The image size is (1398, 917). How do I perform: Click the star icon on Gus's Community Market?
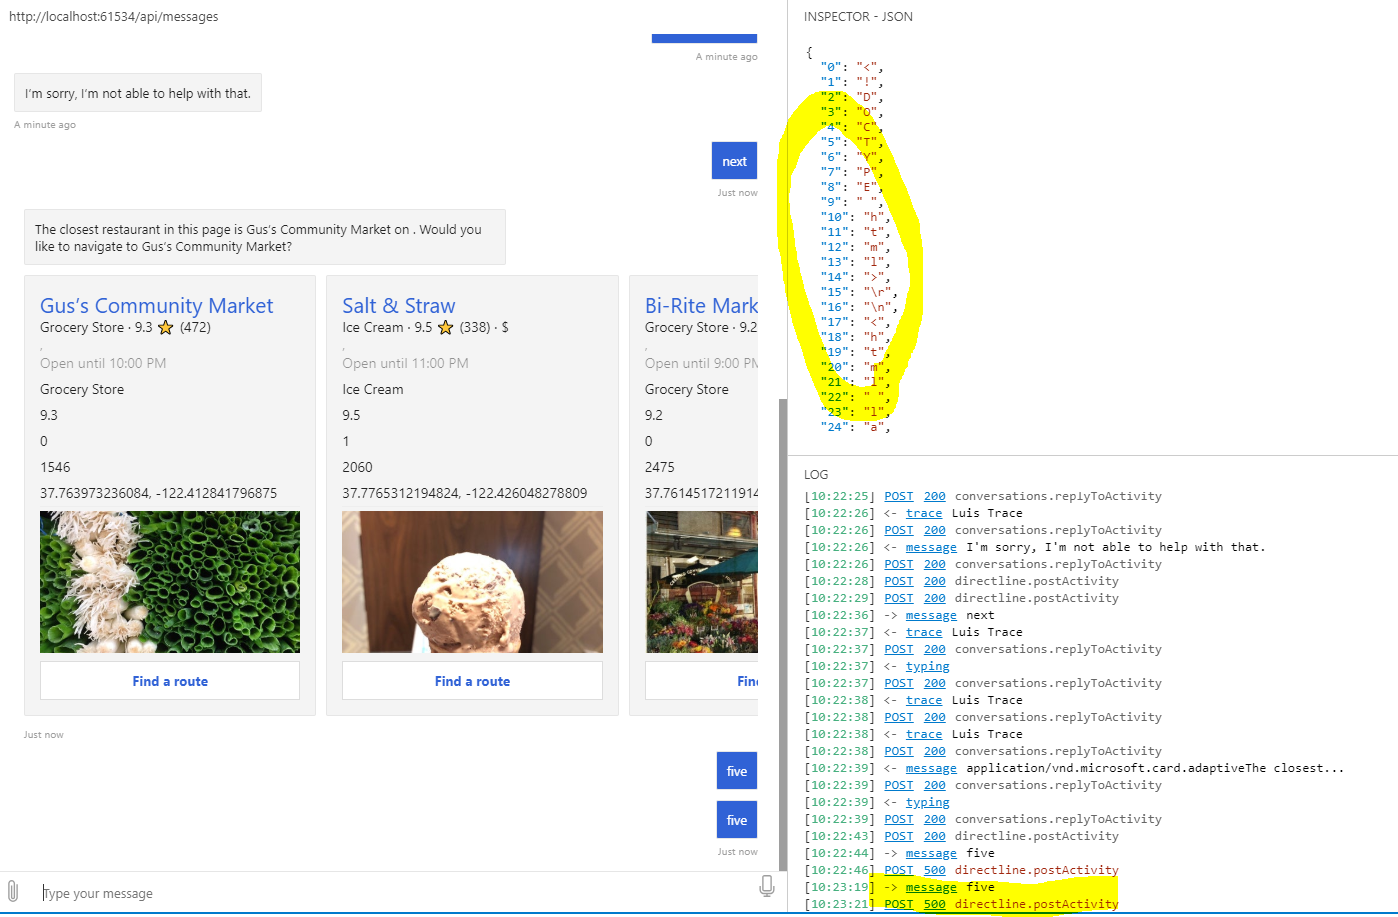(x=166, y=328)
